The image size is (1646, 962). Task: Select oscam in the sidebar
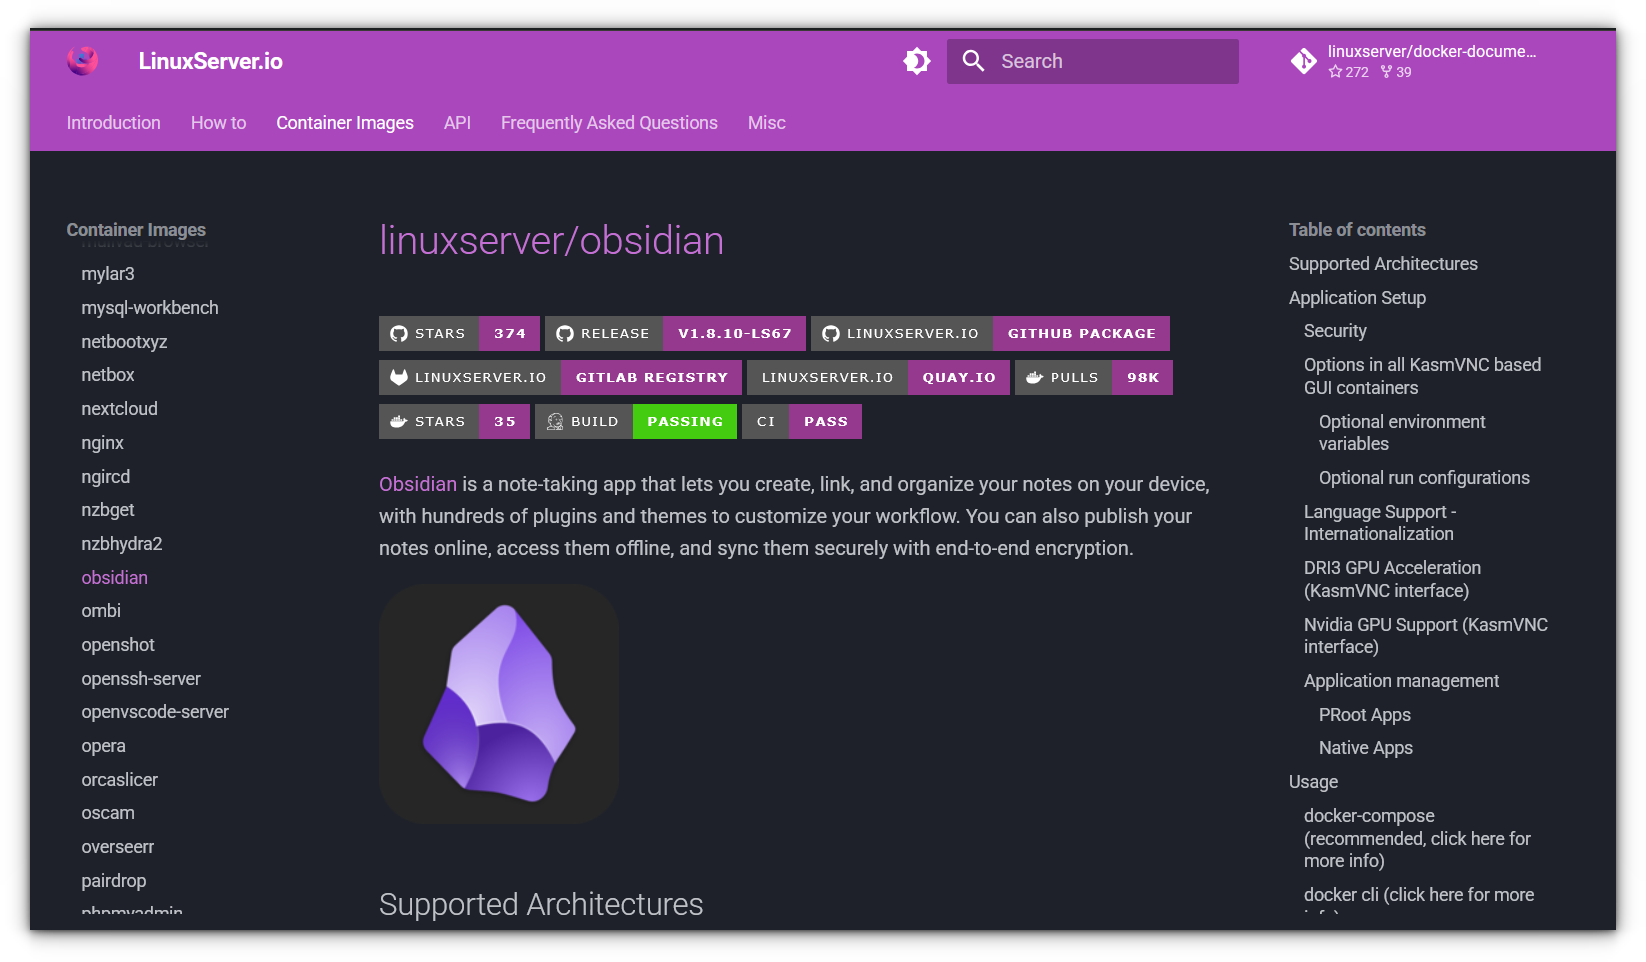coord(108,814)
